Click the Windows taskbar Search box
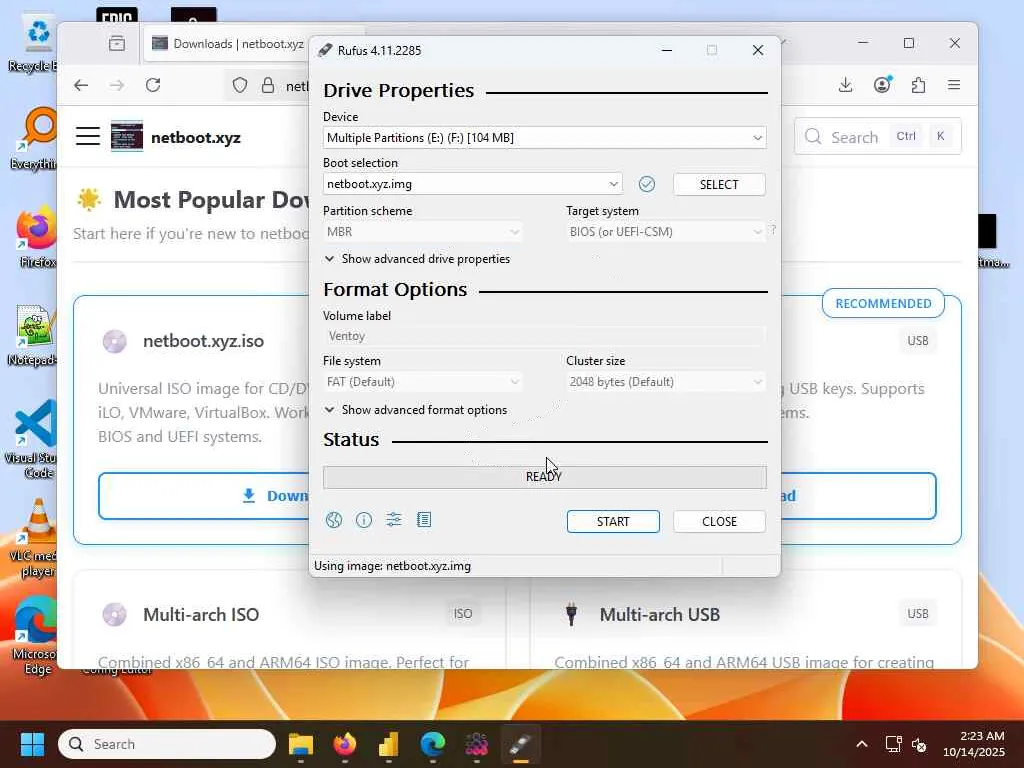The image size is (1024, 768). coord(167,744)
